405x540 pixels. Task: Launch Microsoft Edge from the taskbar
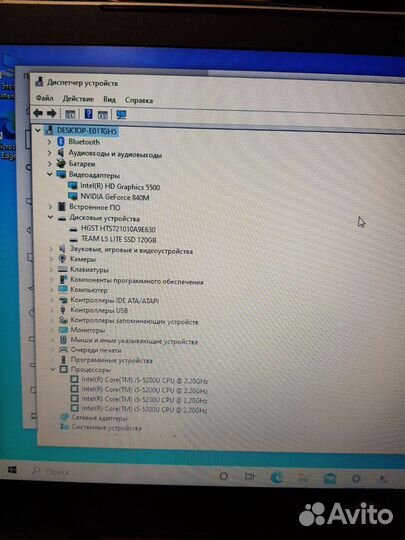277,477
